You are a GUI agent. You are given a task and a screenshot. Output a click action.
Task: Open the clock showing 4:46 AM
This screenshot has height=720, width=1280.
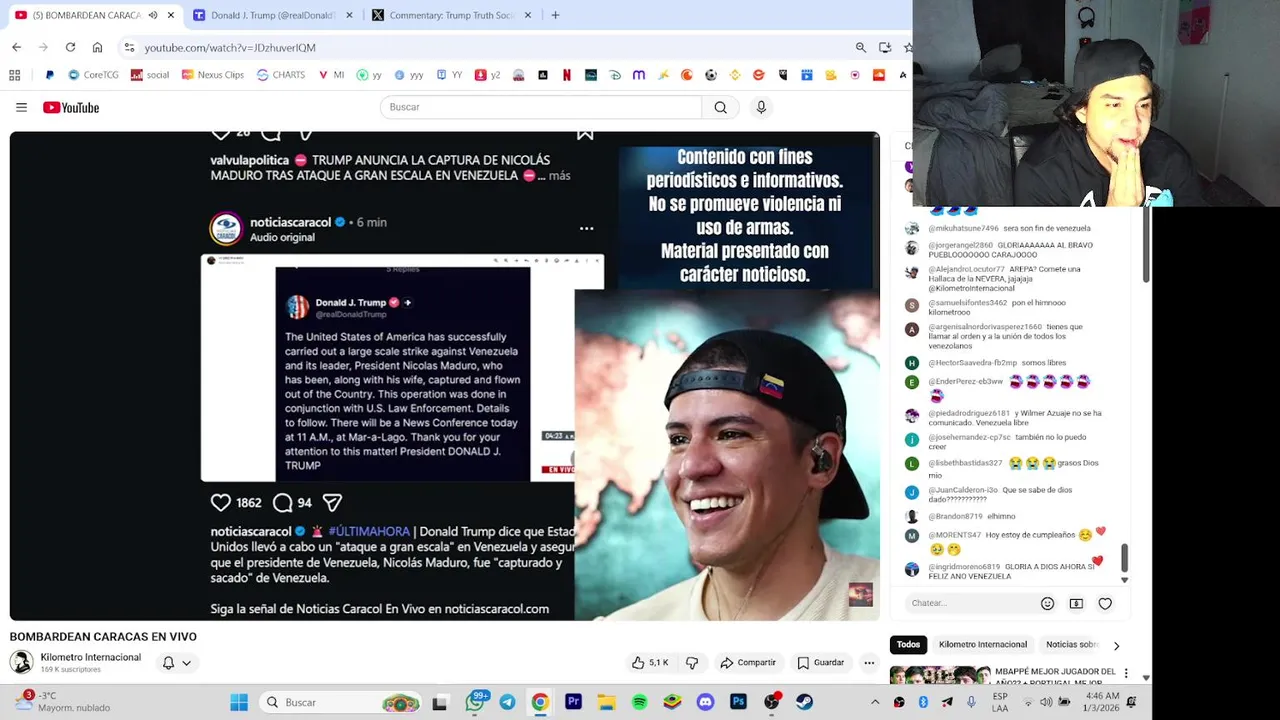coord(1102,702)
